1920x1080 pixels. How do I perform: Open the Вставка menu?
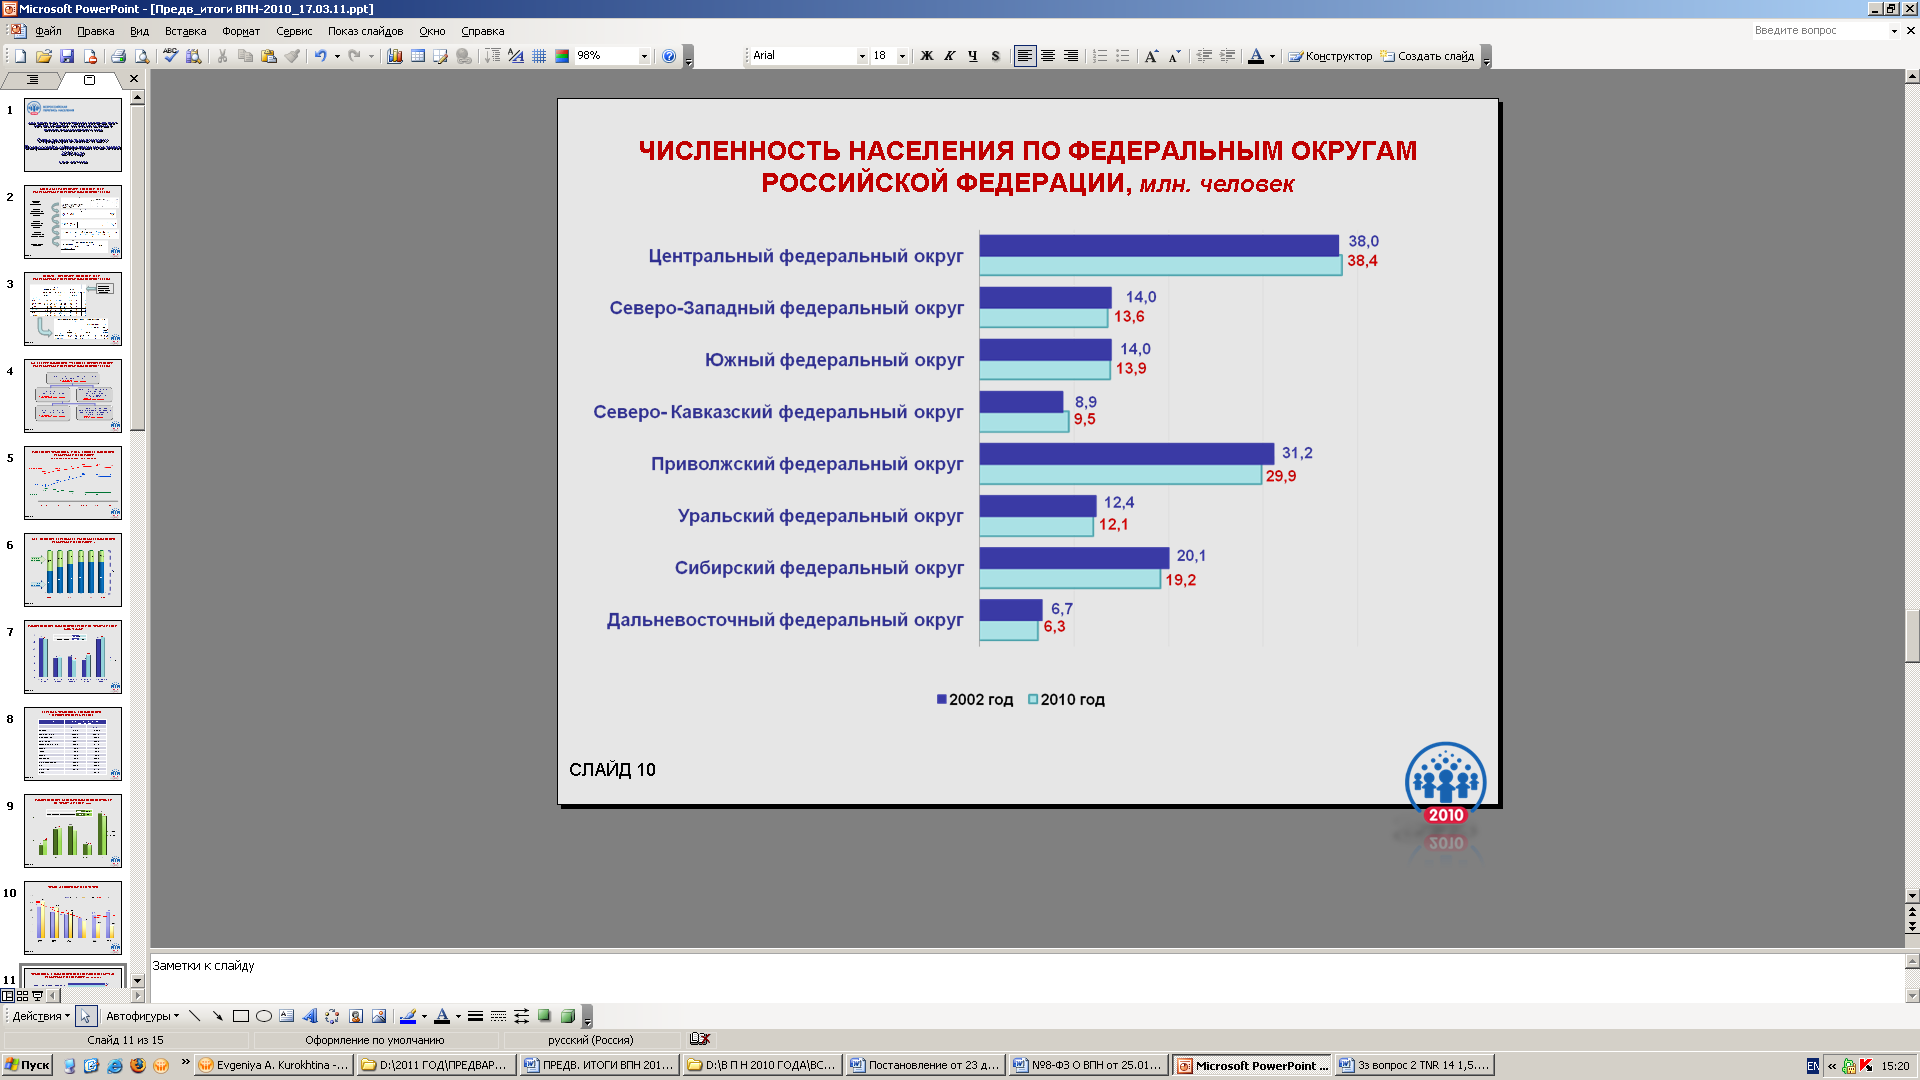pos(185,31)
